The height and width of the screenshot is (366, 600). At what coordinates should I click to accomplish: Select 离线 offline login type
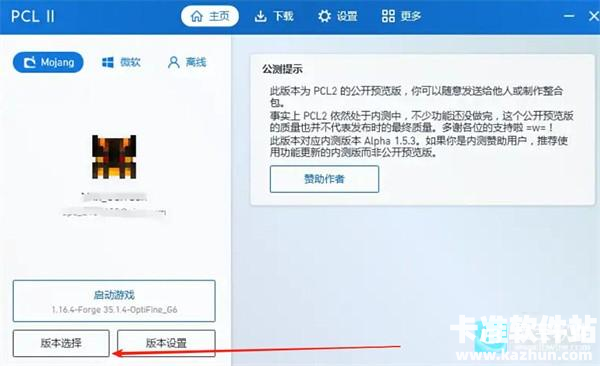pos(187,62)
